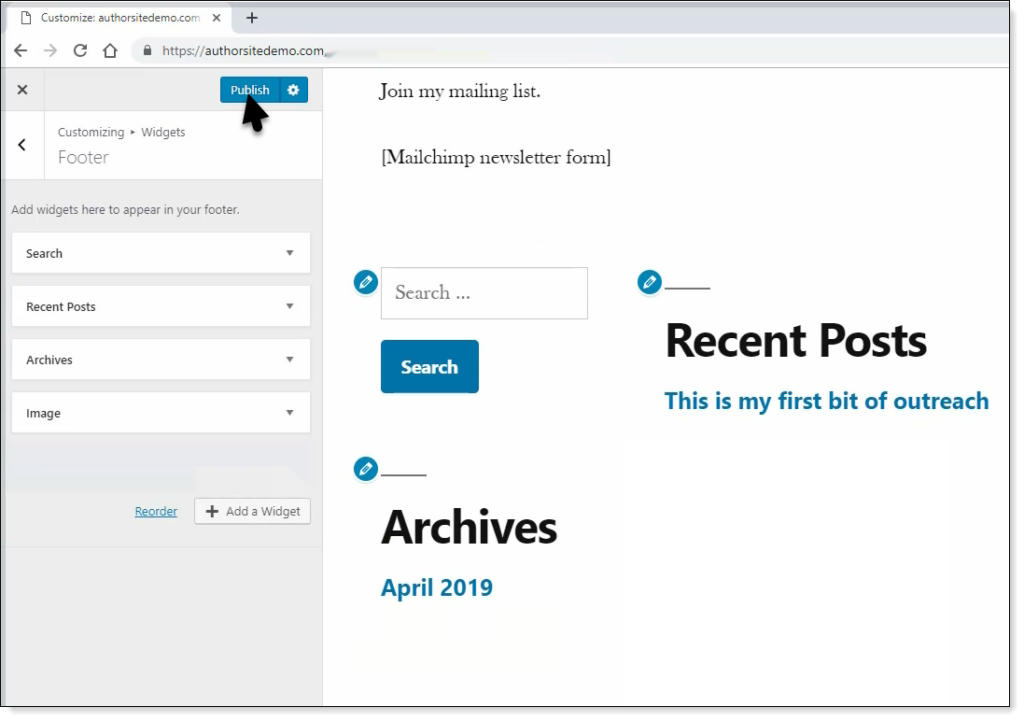Expand the Search widget panel

[x=160, y=253]
